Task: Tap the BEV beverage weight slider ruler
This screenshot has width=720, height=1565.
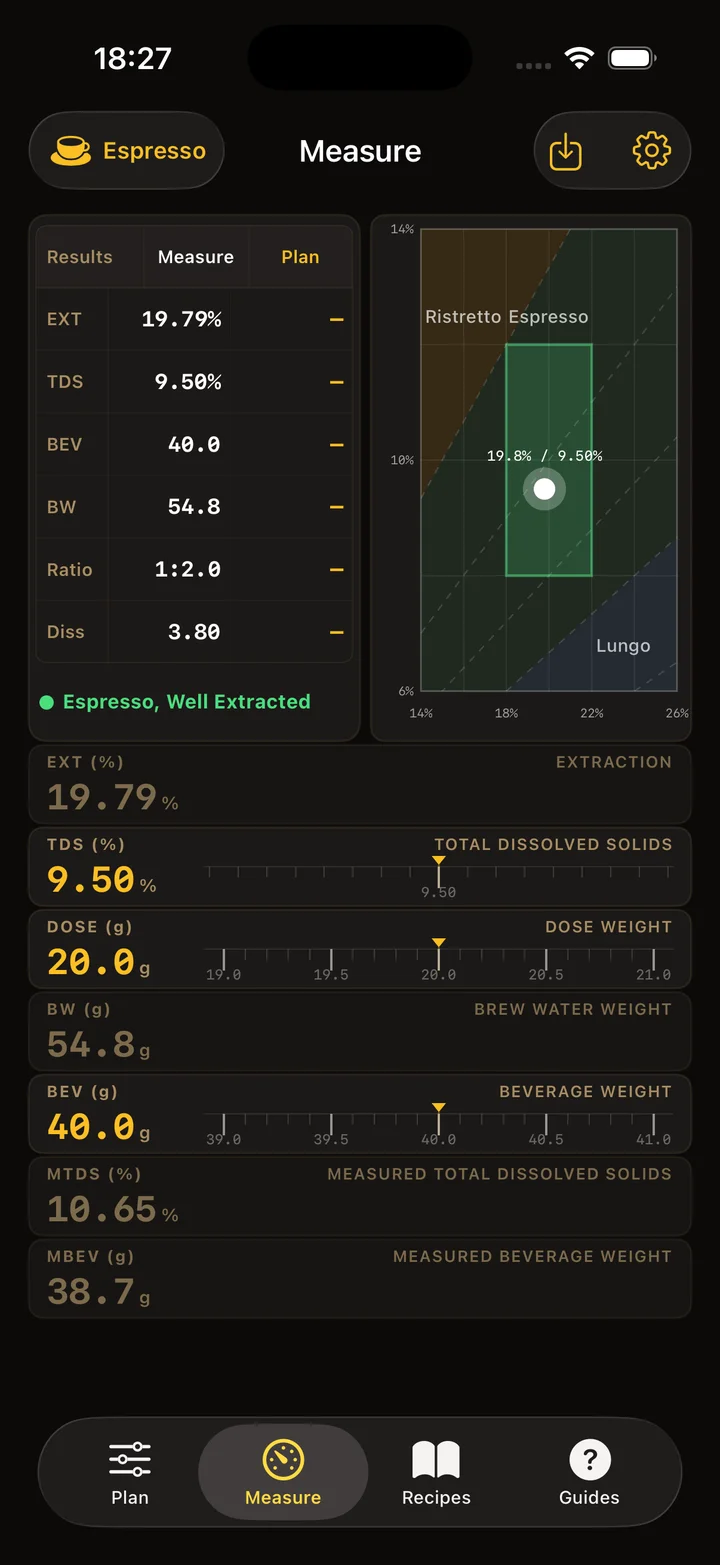Action: point(438,1124)
